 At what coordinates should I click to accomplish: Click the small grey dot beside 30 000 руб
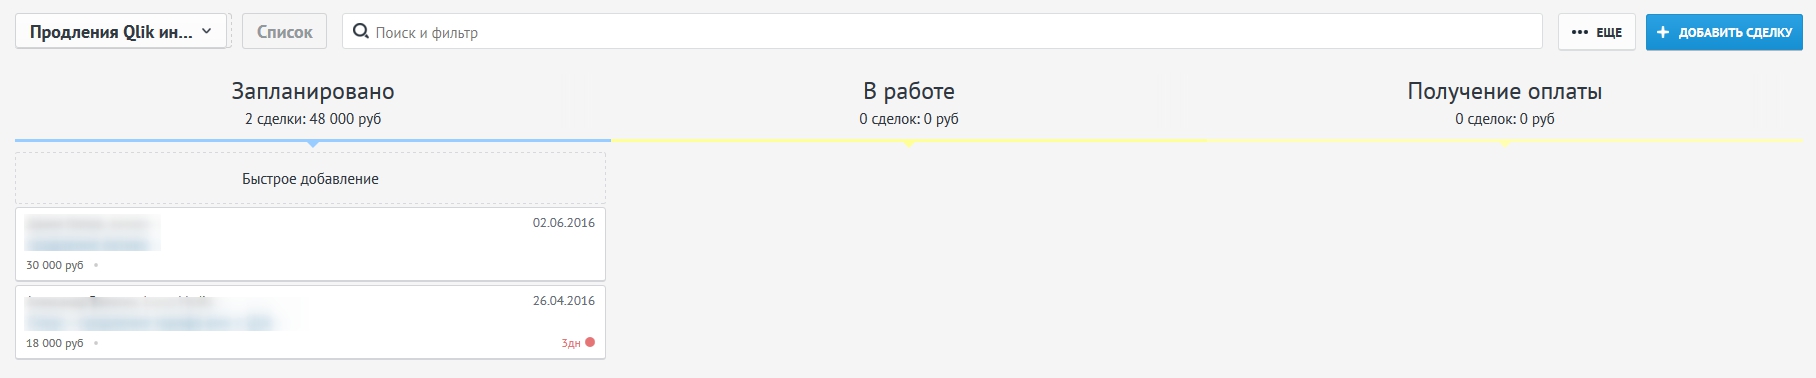(x=96, y=265)
